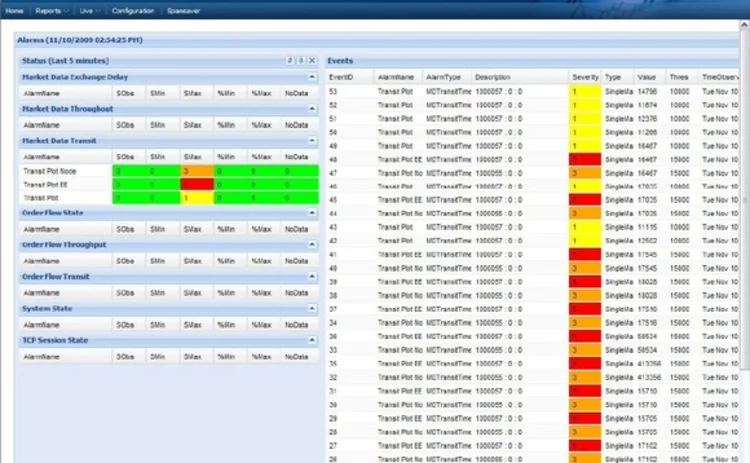Open the Spansaver menu item
This screenshot has width=750, height=463.
click(x=183, y=11)
